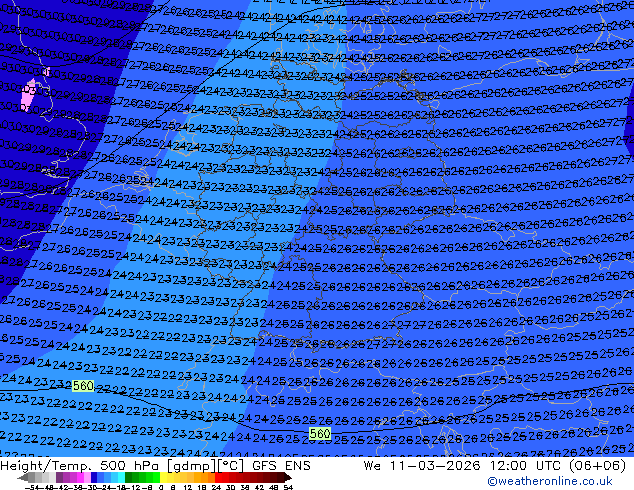Open the weatheronline.co.uk credit link
The height and width of the screenshot is (490, 634).
coord(549,481)
